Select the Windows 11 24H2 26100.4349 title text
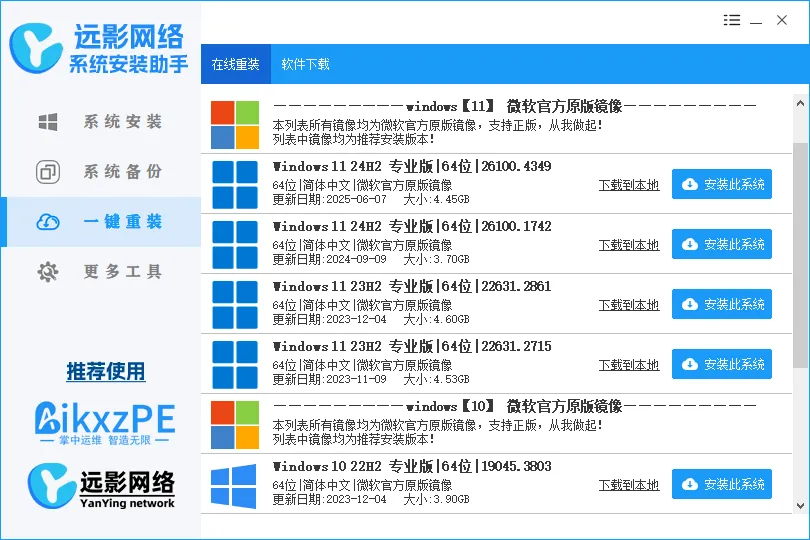Screen dimensions: 810x540 click(x=412, y=166)
